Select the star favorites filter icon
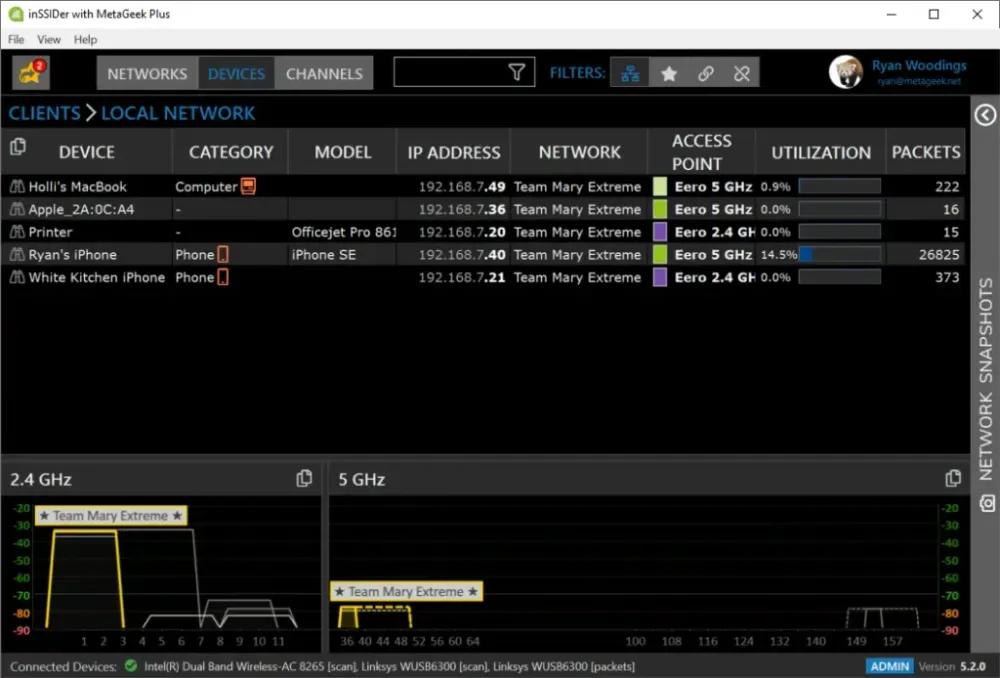 pos(669,72)
